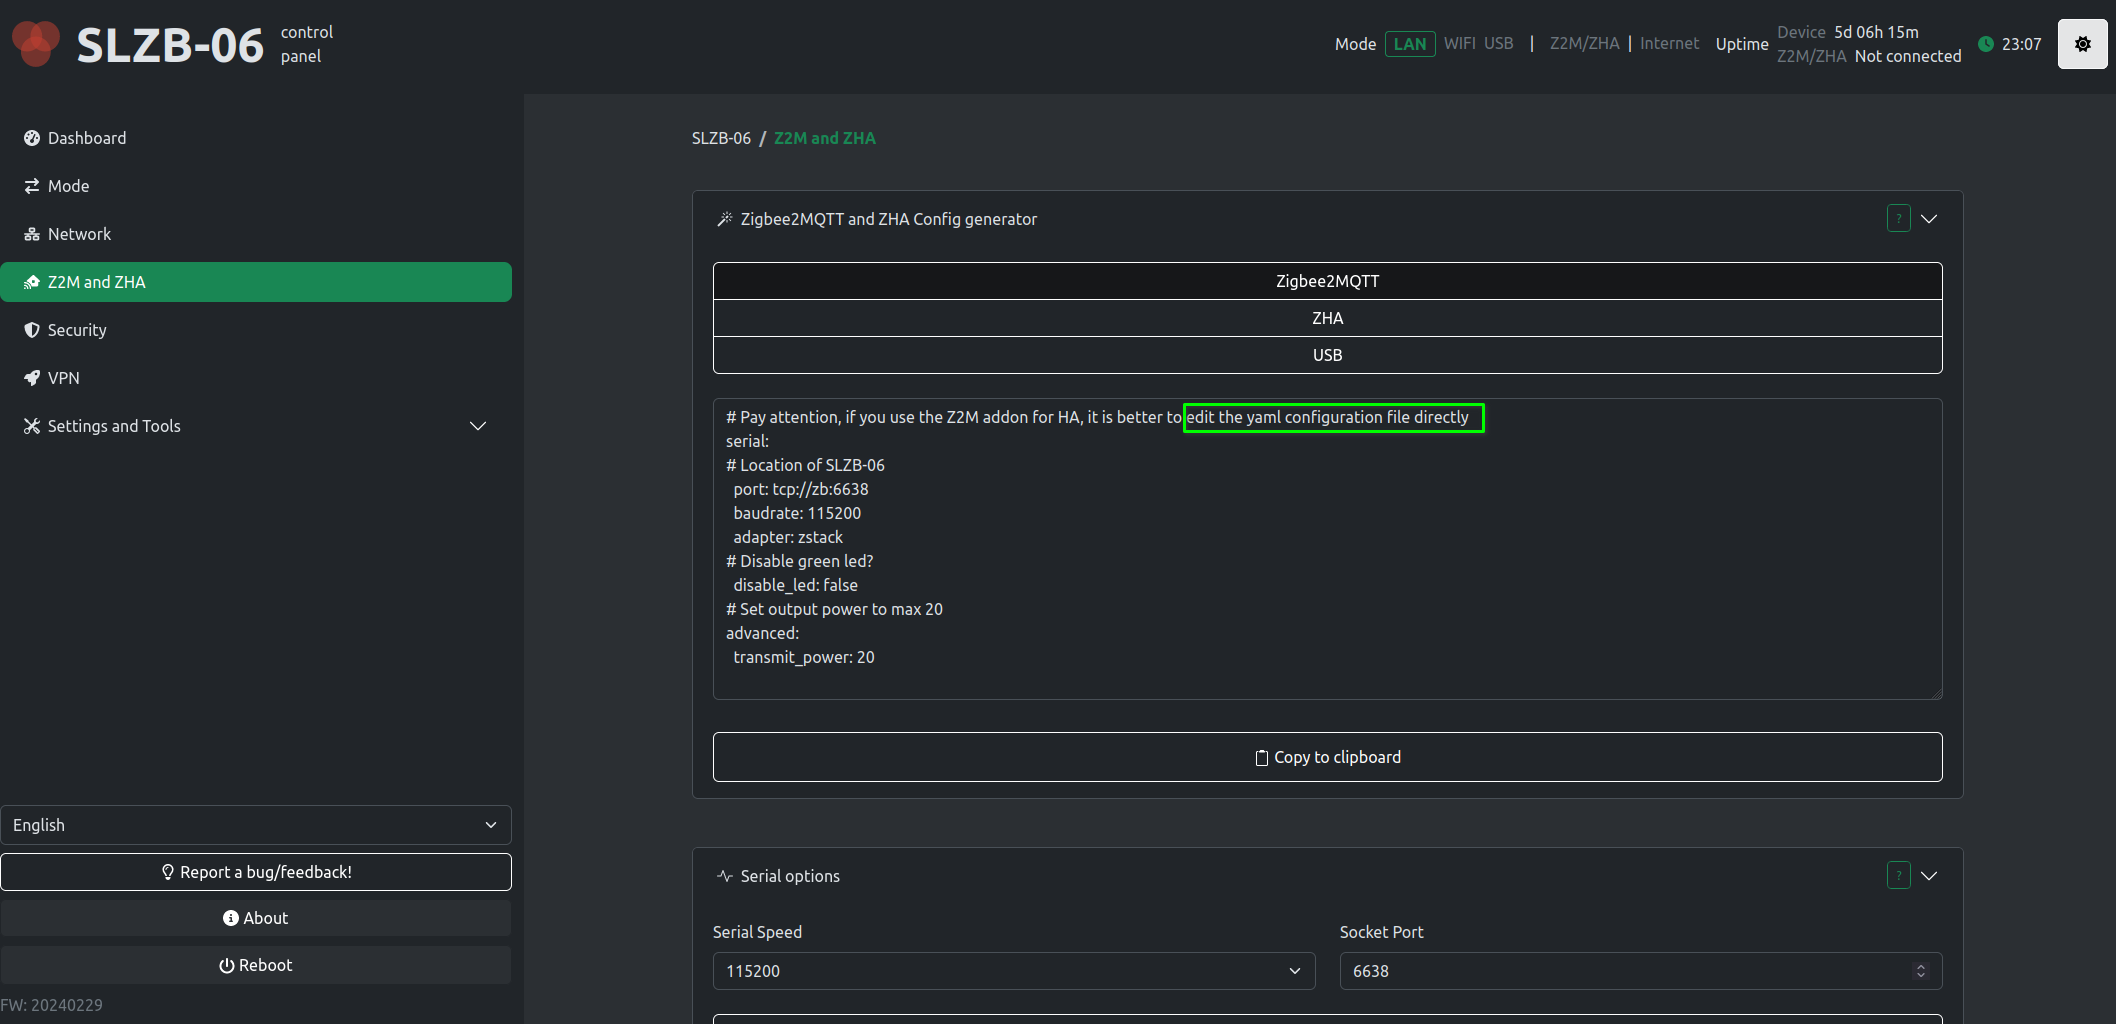Open the English language dropdown
The height and width of the screenshot is (1024, 2116).
(x=256, y=824)
